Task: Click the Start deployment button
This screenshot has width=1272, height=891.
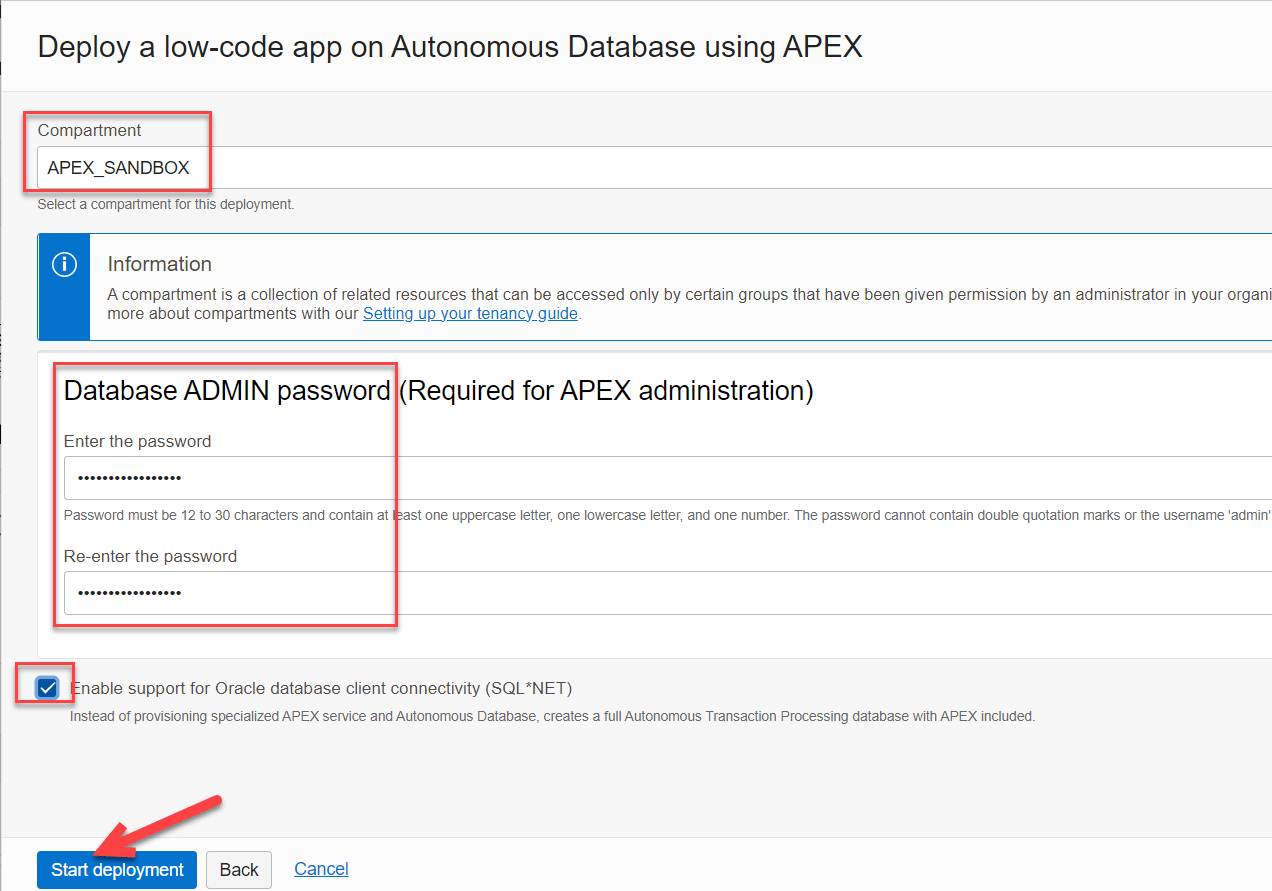Action: 117,869
